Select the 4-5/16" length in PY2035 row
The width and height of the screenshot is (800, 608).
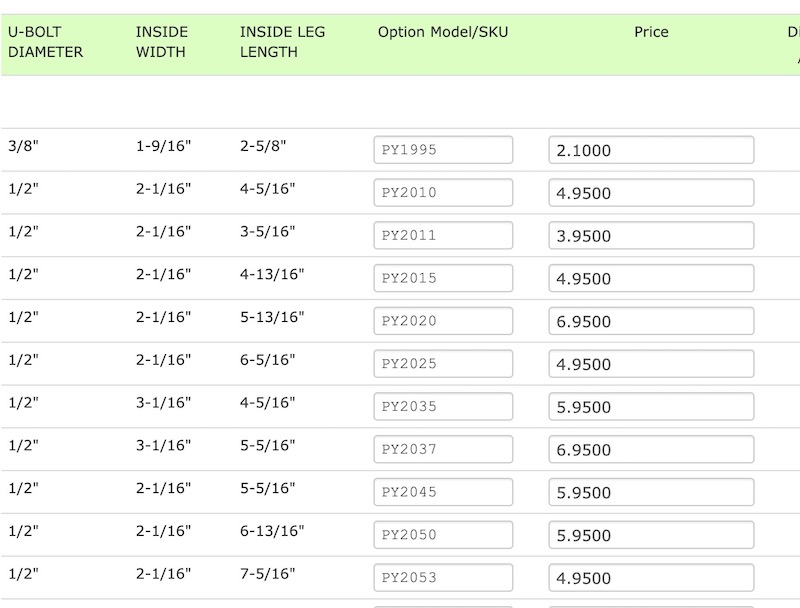pos(267,403)
